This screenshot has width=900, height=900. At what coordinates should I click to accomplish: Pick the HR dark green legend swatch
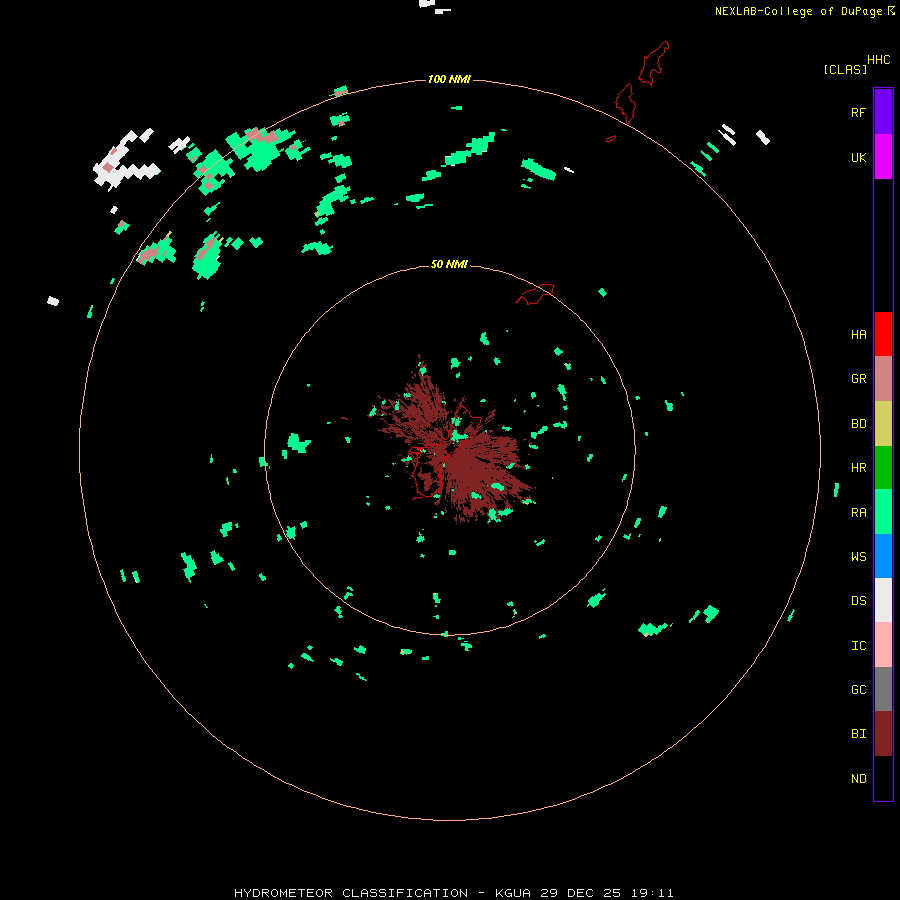click(883, 468)
